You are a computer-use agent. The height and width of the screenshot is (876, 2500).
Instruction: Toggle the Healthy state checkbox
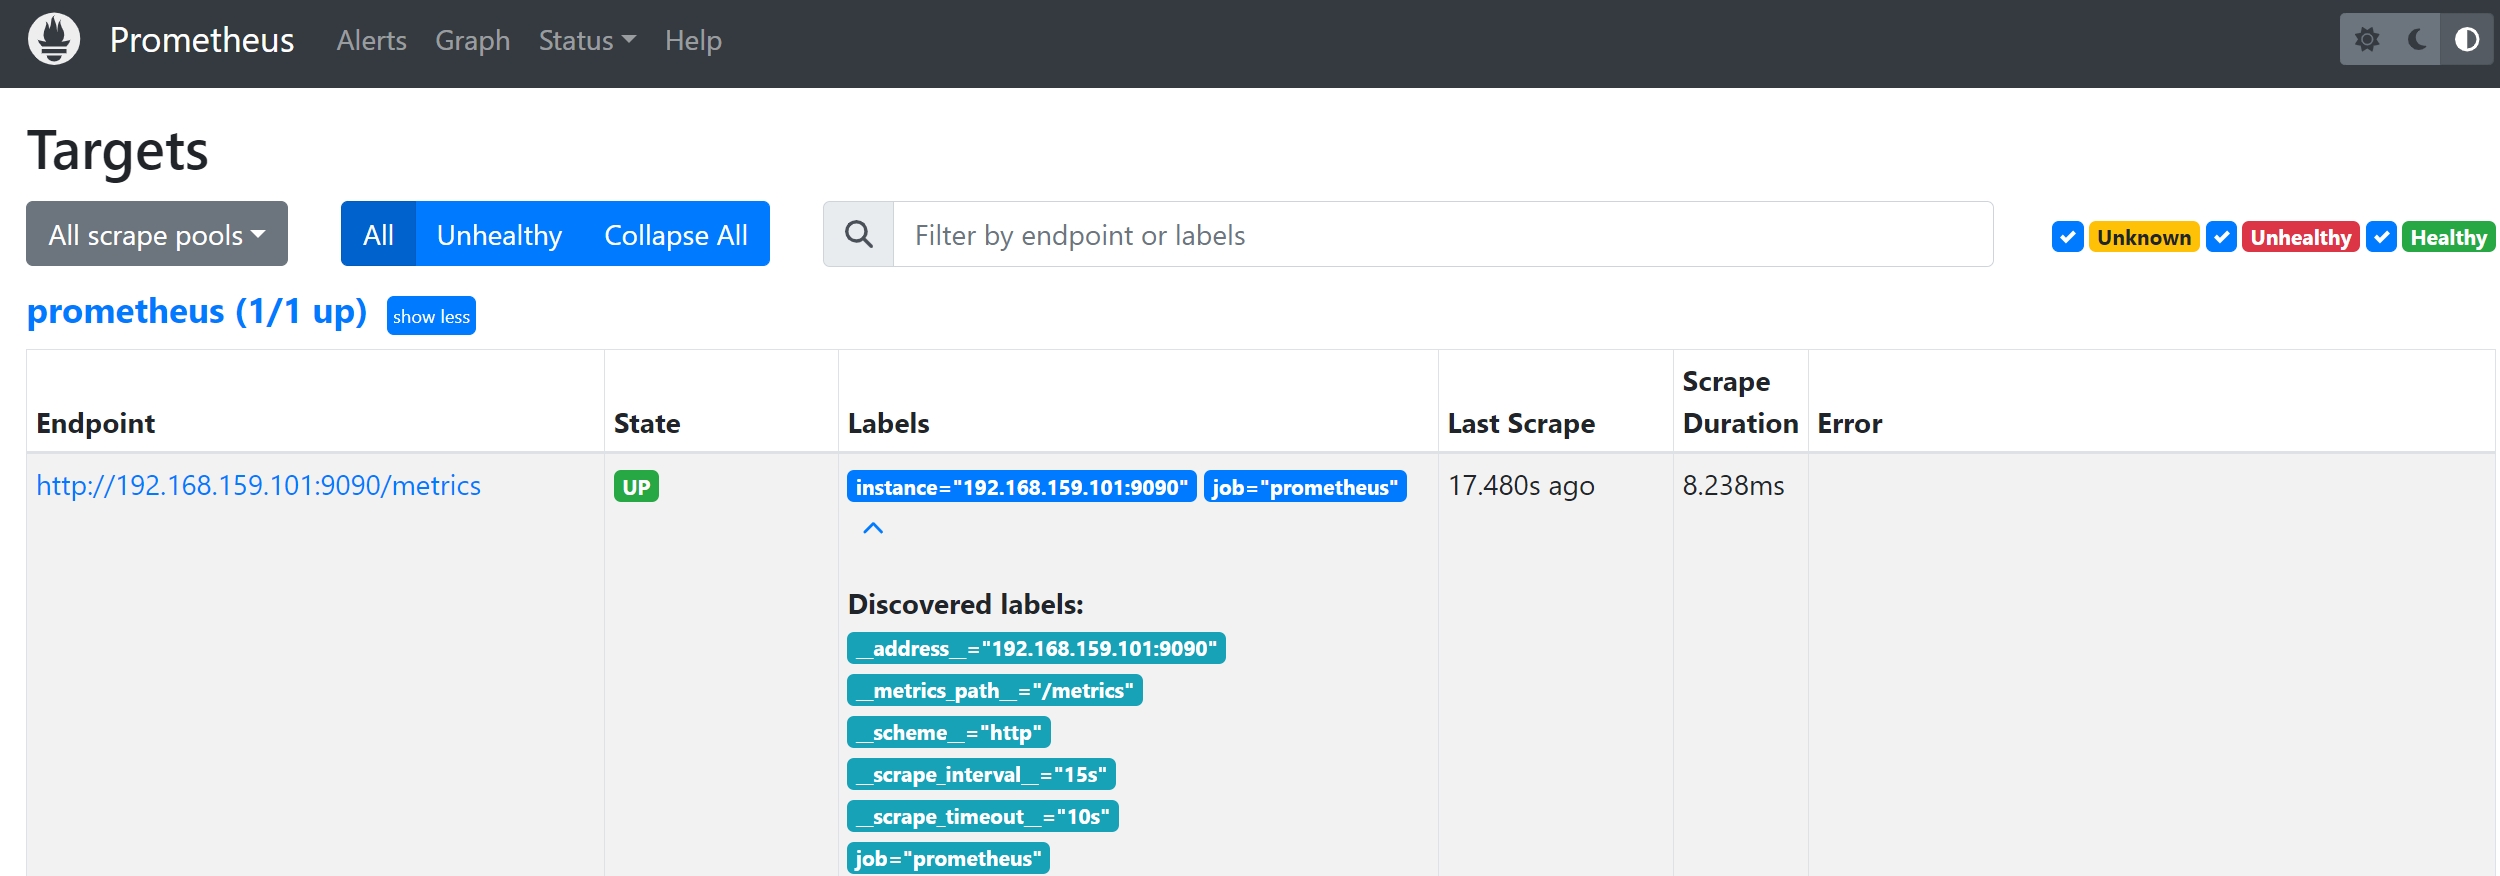point(2381,237)
